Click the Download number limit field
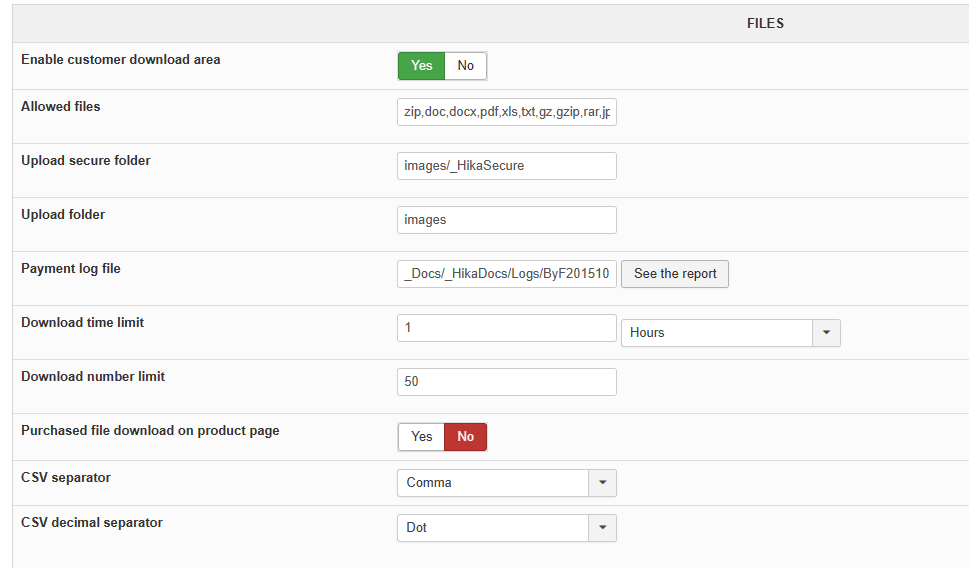This screenshot has width=969, height=568. [506, 382]
